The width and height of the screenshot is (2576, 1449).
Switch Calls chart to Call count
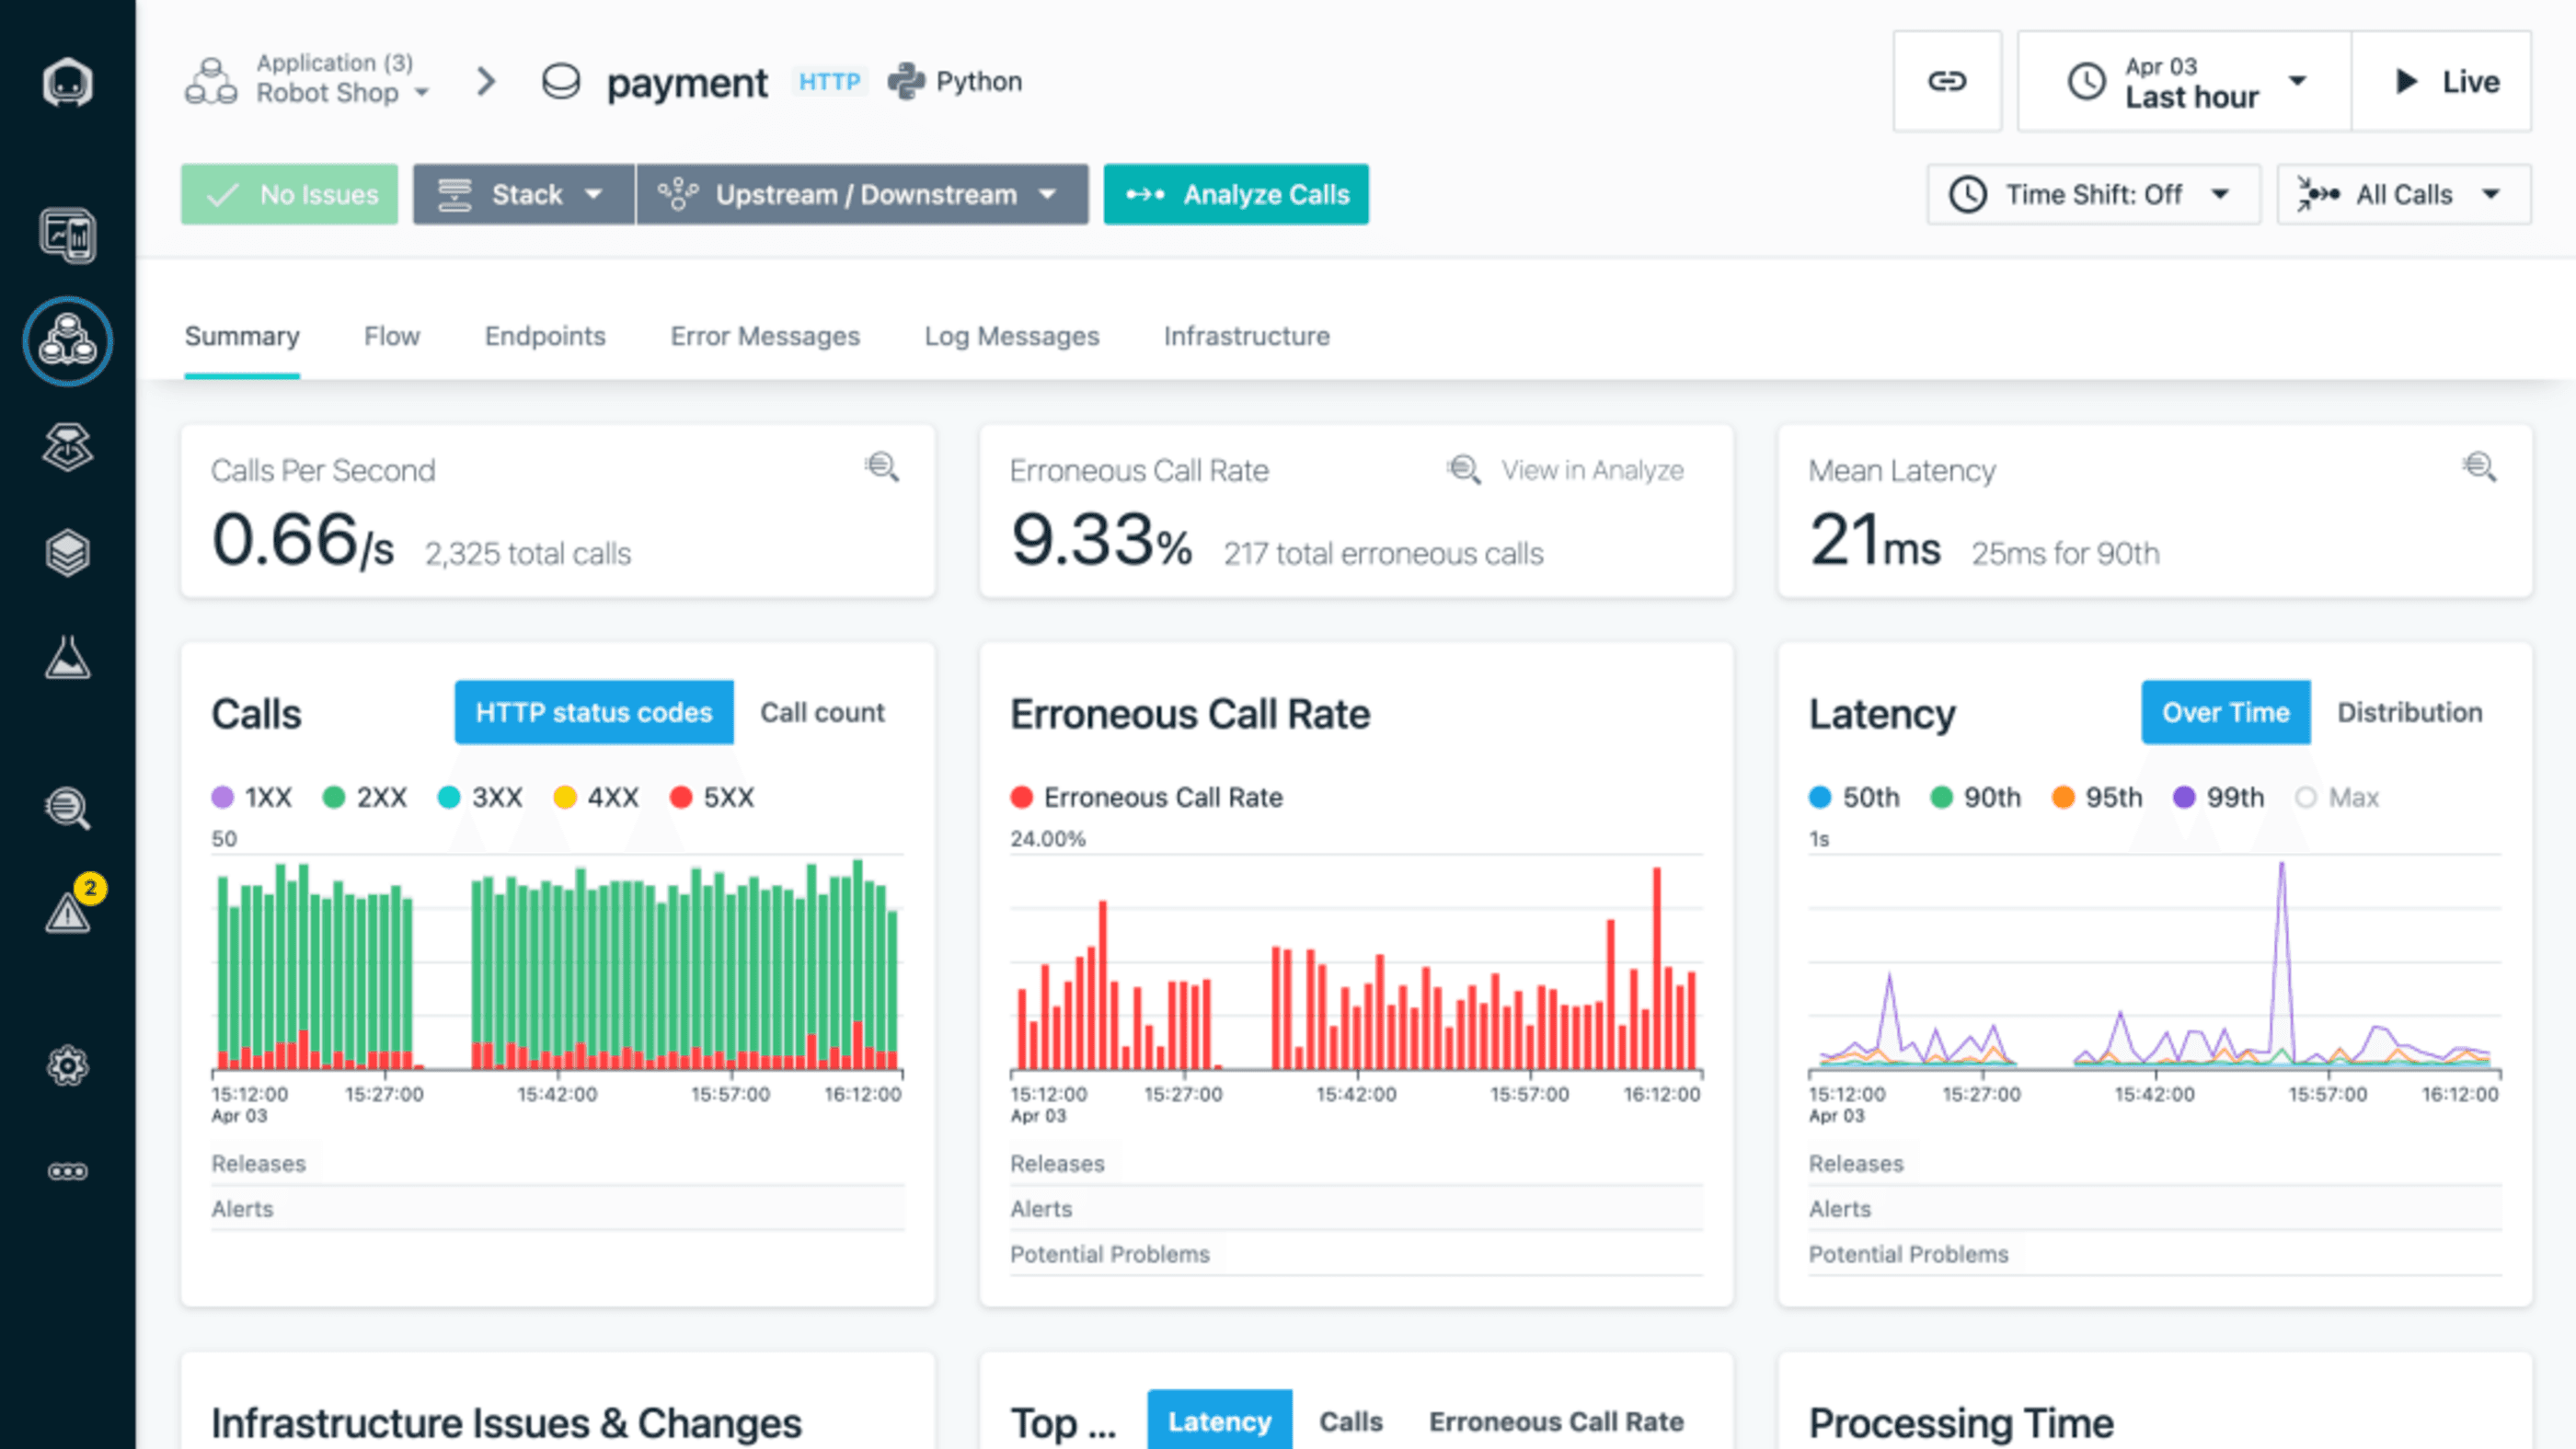(821, 712)
